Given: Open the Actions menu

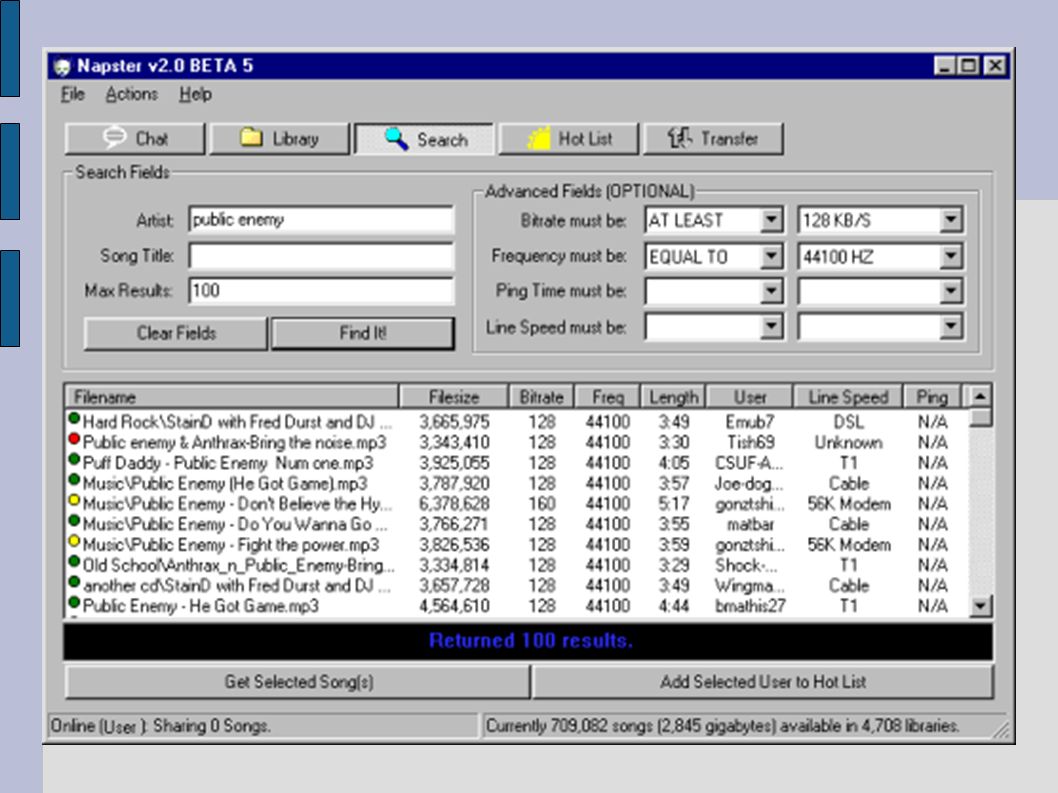Looking at the screenshot, I should pos(132,94).
